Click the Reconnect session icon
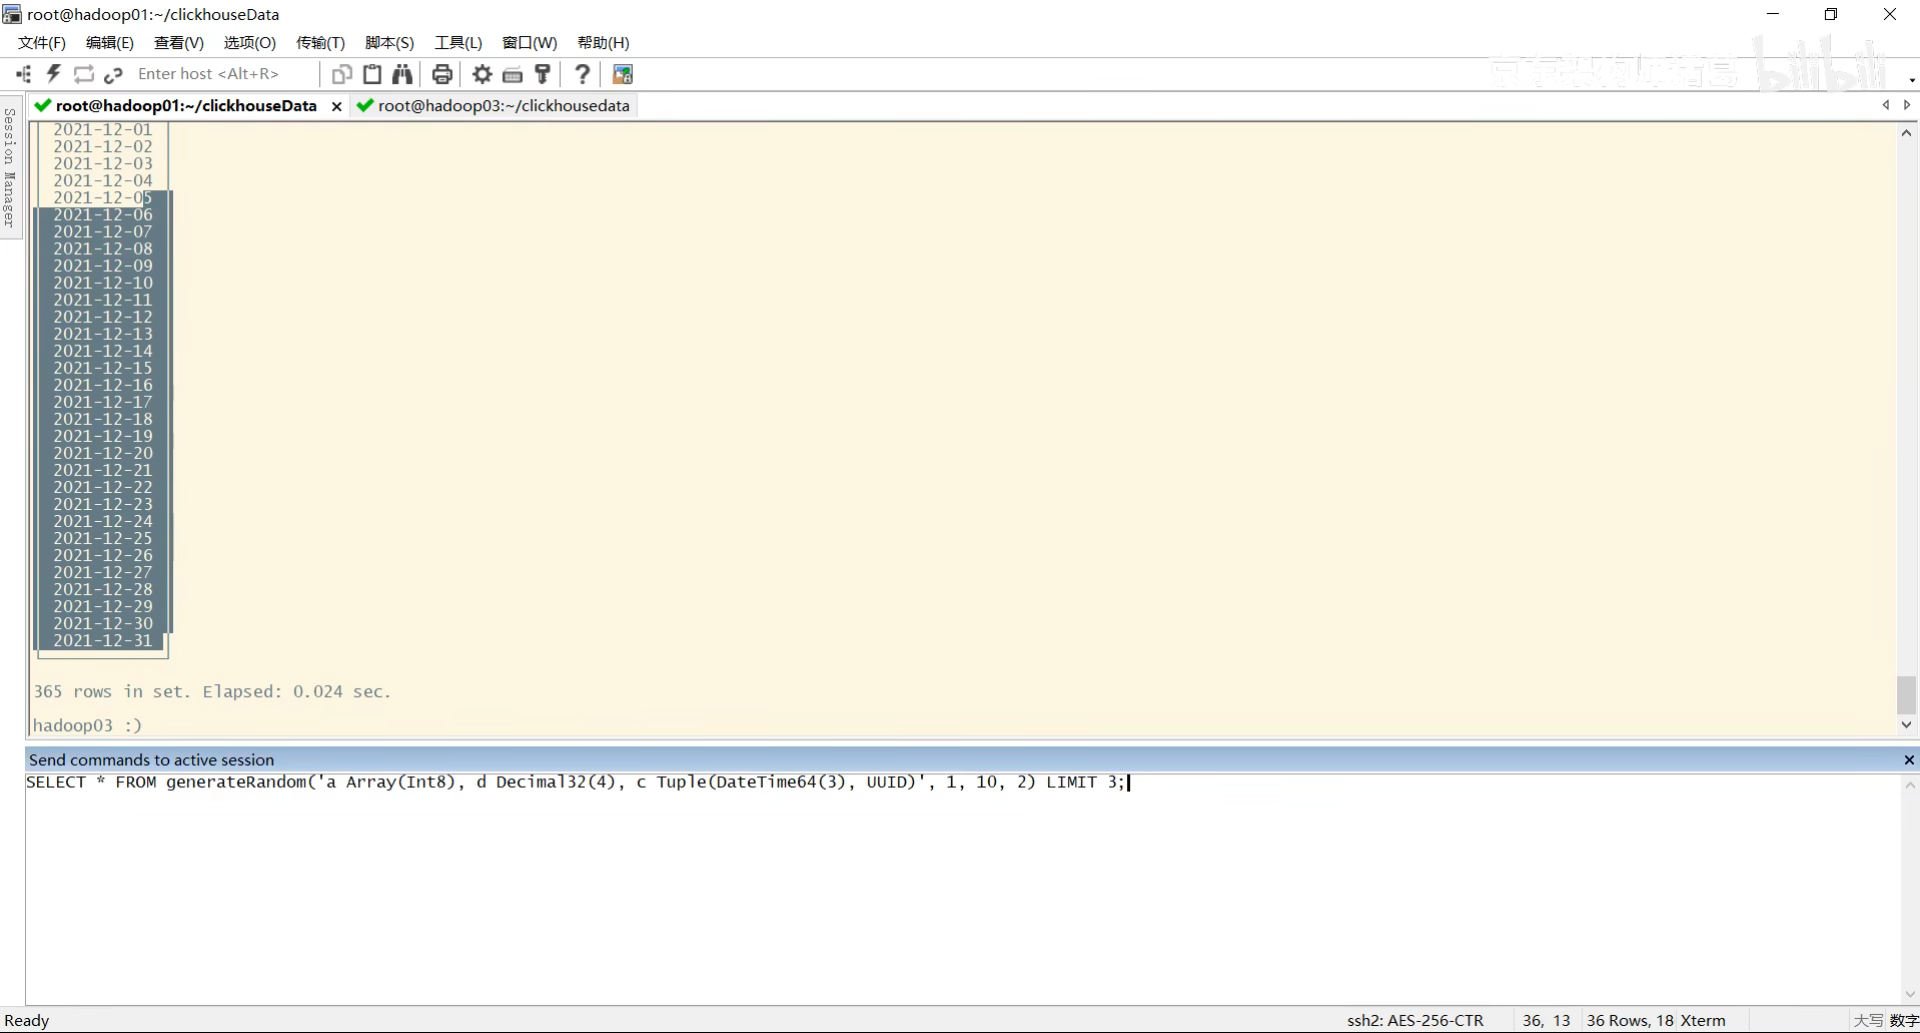 (x=84, y=74)
